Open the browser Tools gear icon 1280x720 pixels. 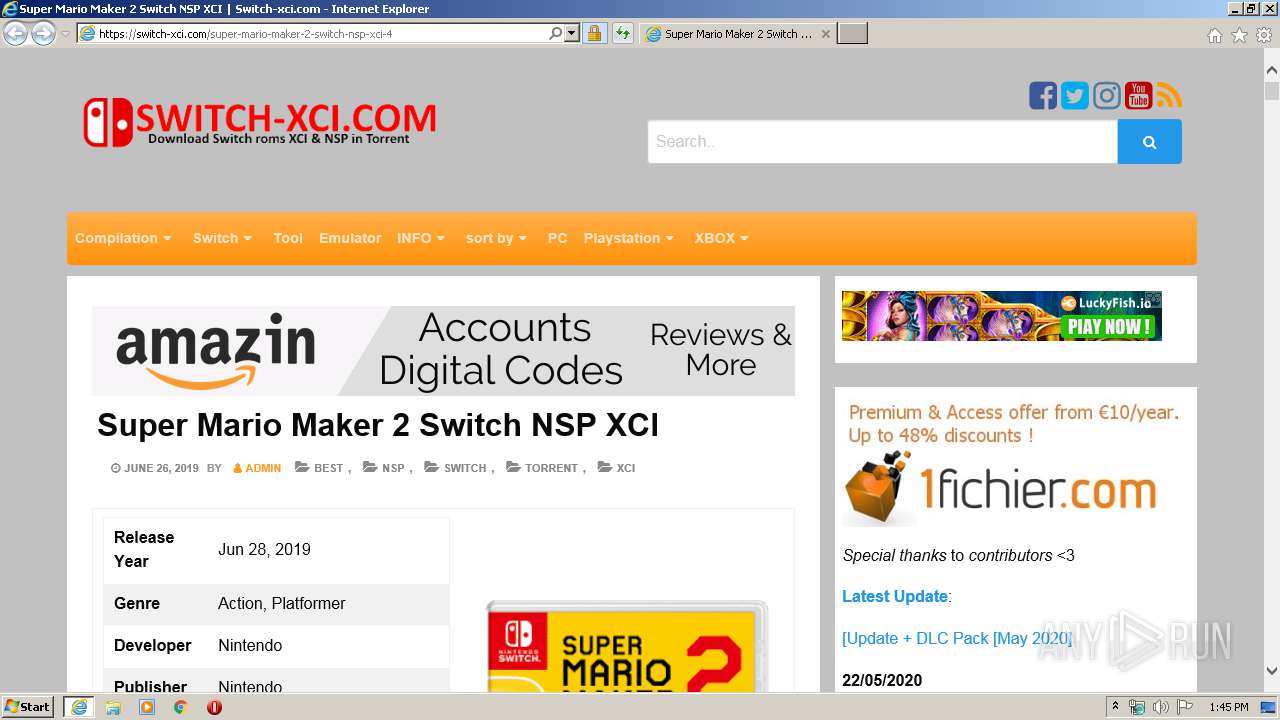(x=1264, y=35)
